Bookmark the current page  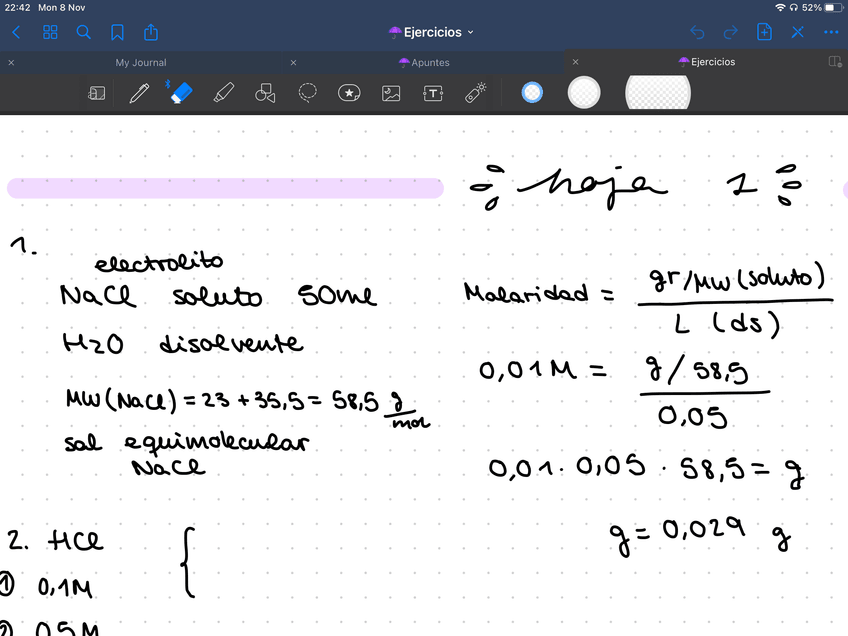tap(117, 32)
